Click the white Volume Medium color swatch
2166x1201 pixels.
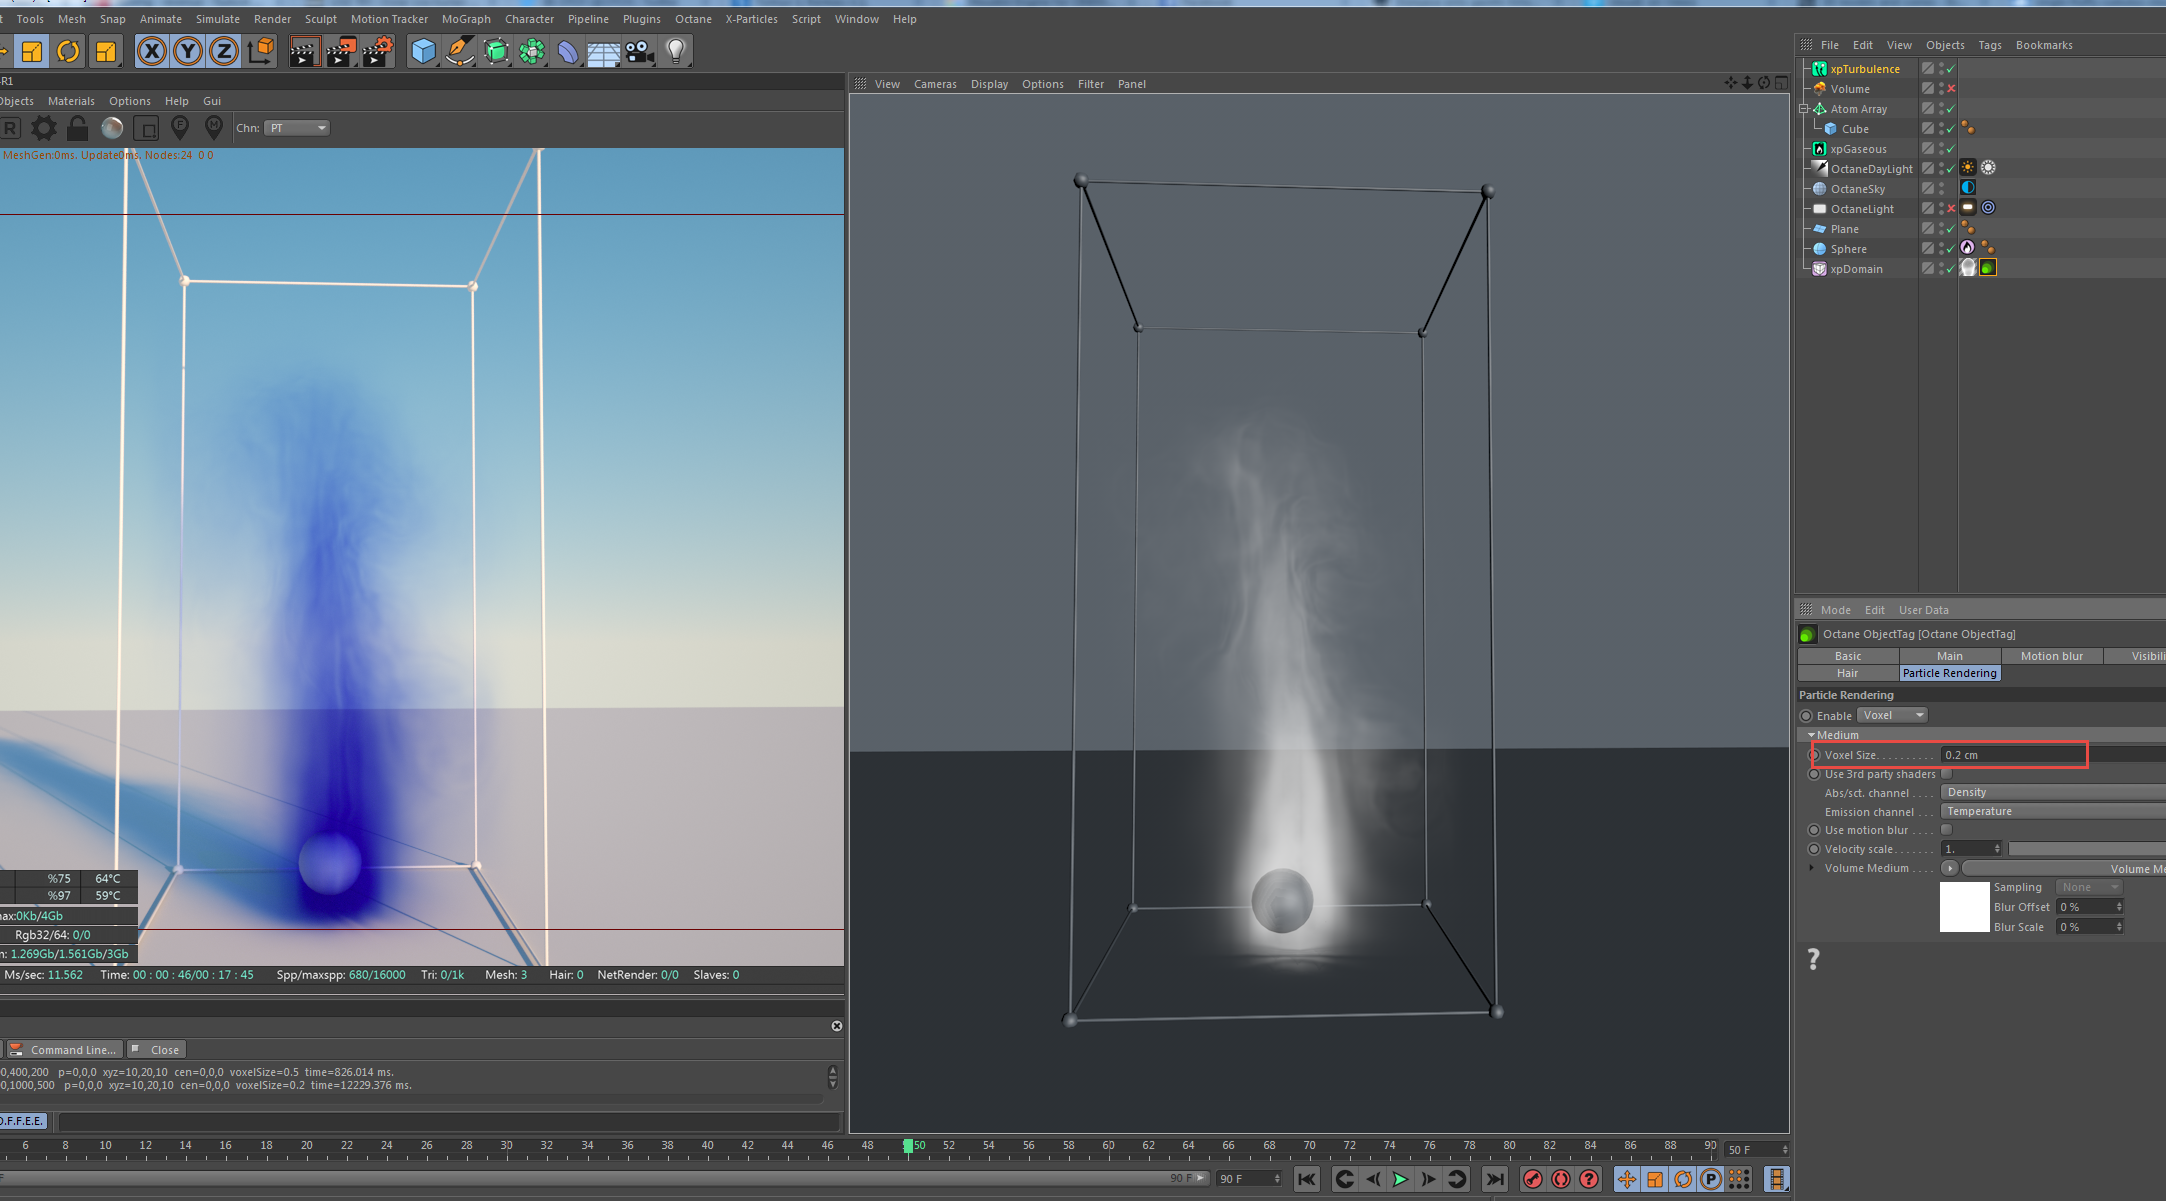[x=1964, y=907]
